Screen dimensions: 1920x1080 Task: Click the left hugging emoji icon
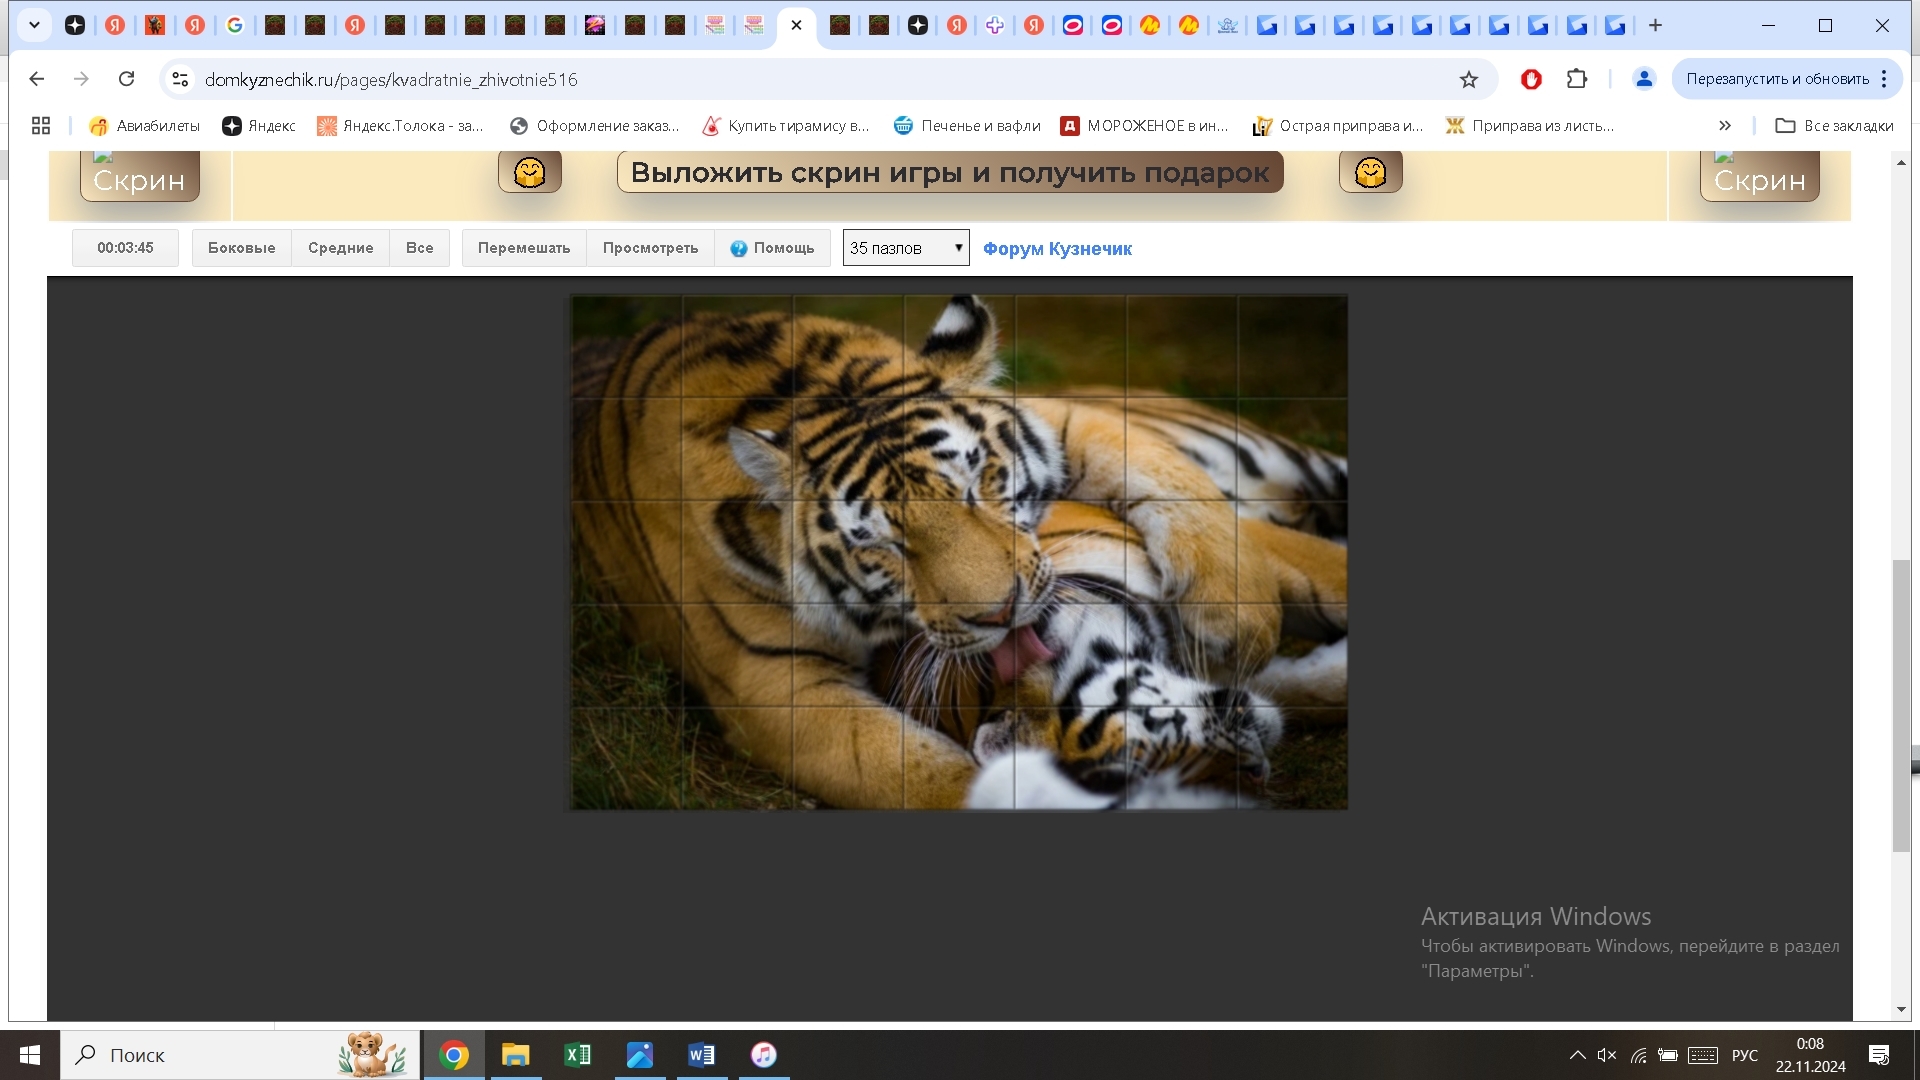530,172
